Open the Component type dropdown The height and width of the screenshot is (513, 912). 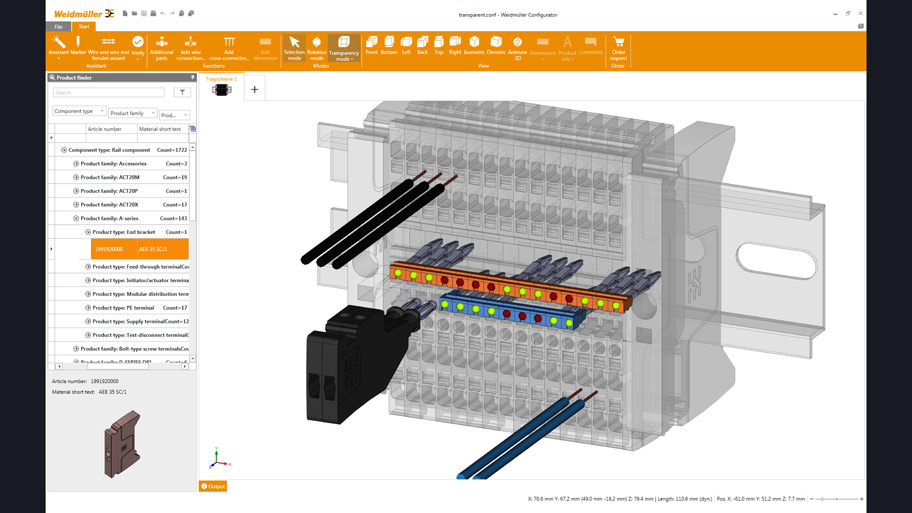(x=79, y=112)
